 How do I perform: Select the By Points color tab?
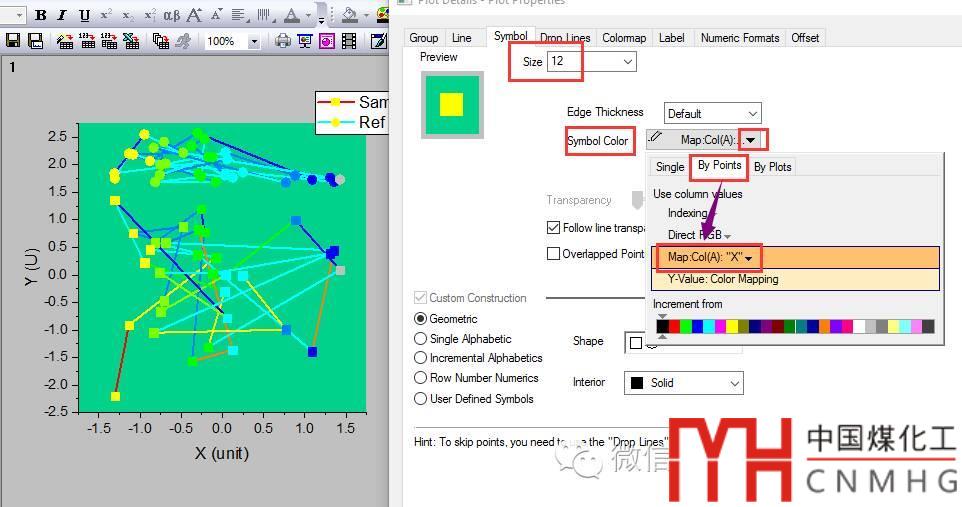(719, 166)
